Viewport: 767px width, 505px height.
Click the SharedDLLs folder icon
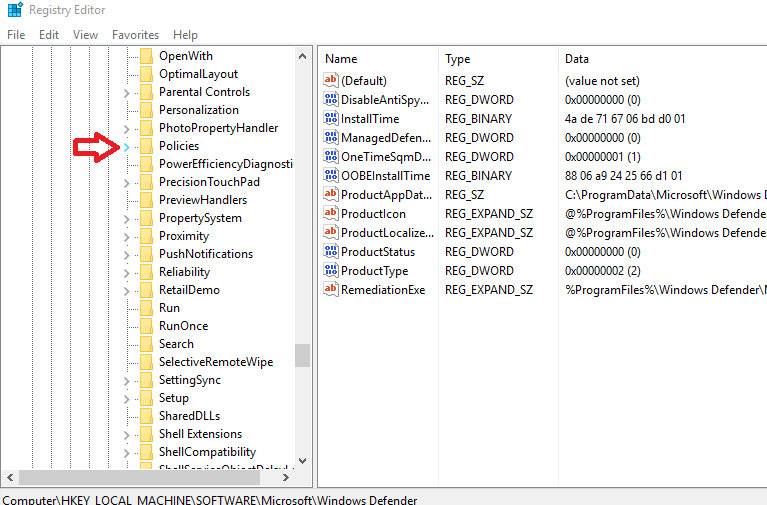146,415
